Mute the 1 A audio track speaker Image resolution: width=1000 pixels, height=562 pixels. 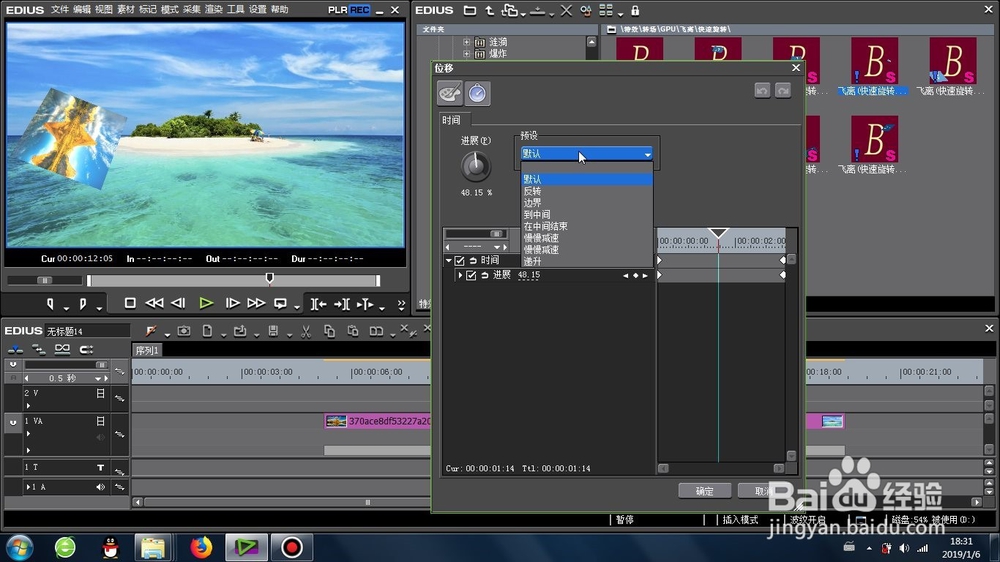(100, 487)
